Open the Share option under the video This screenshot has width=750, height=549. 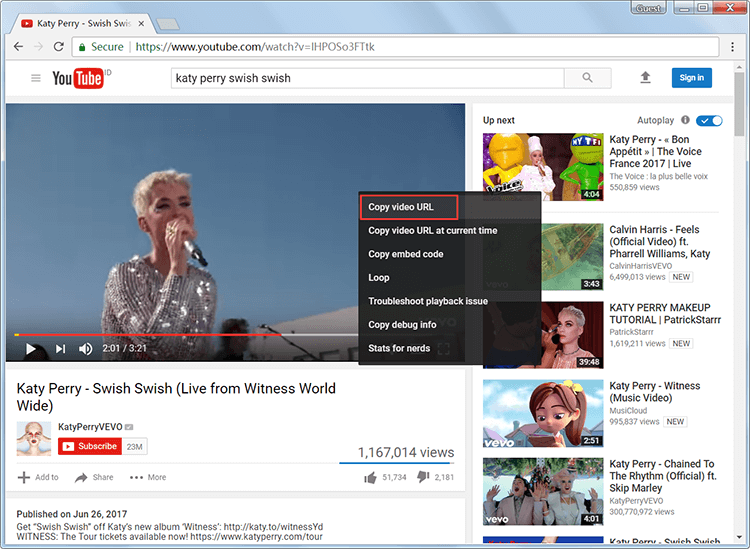pyautogui.click(x=94, y=477)
